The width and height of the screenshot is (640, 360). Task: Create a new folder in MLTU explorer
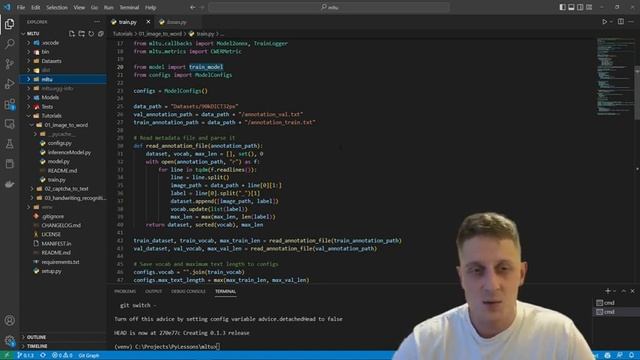(x=82, y=33)
